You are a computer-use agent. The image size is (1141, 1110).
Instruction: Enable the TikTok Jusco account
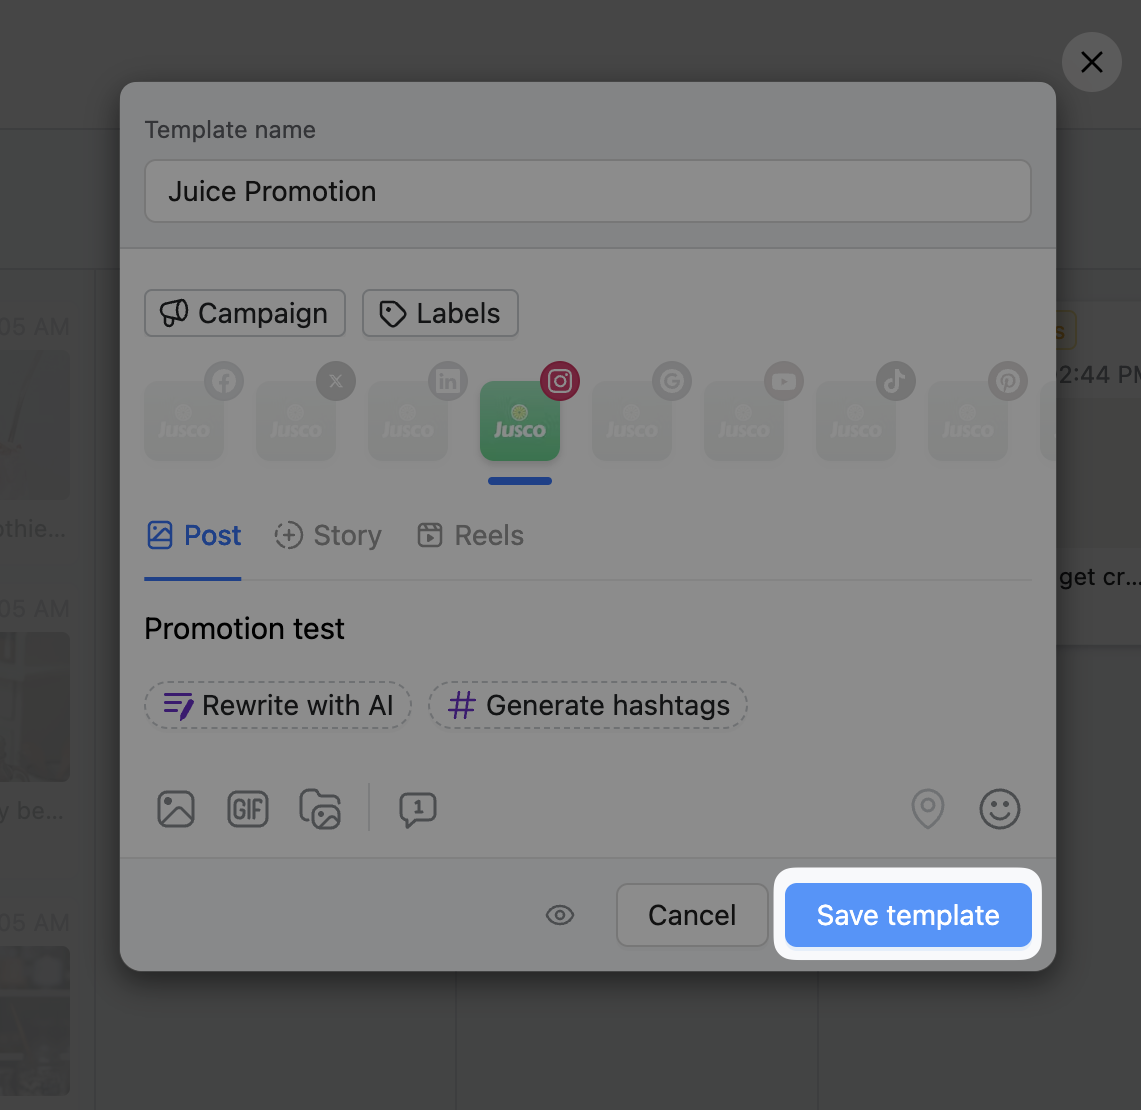click(856, 421)
